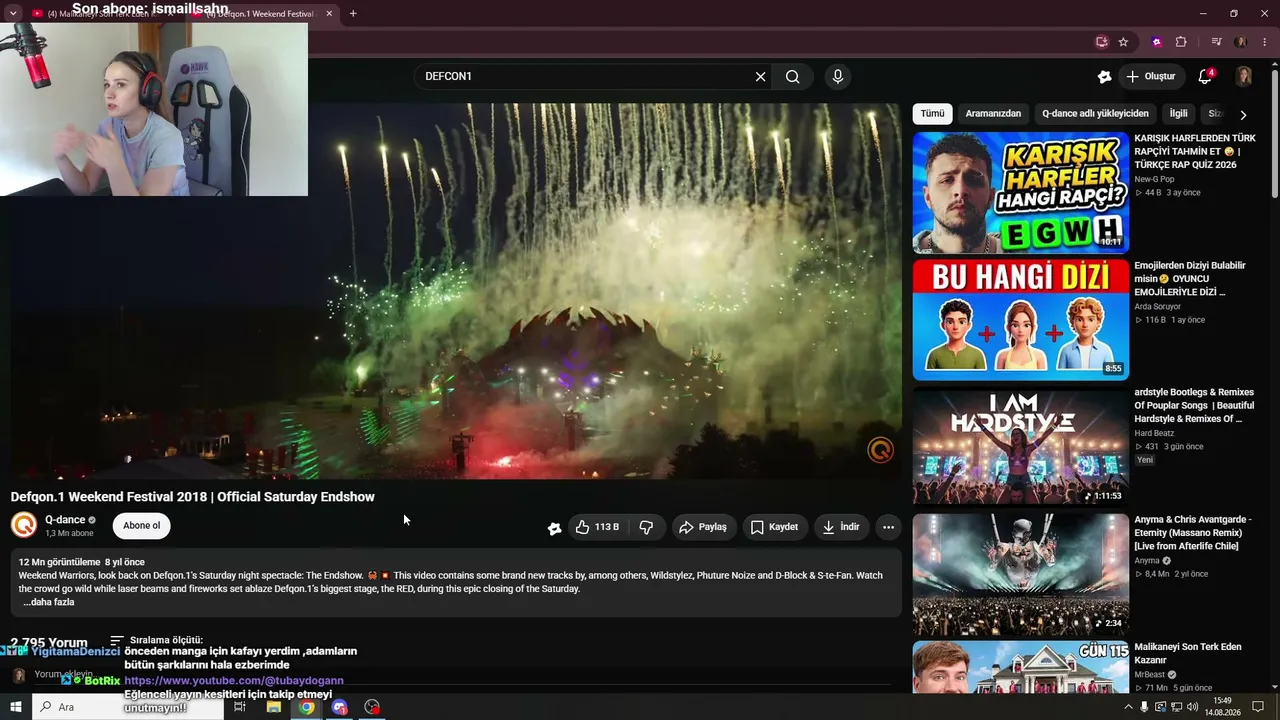Viewport: 1280px width, 720px height.
Task: Expand description with ...daha fazla
Action: tap(49, 602)
